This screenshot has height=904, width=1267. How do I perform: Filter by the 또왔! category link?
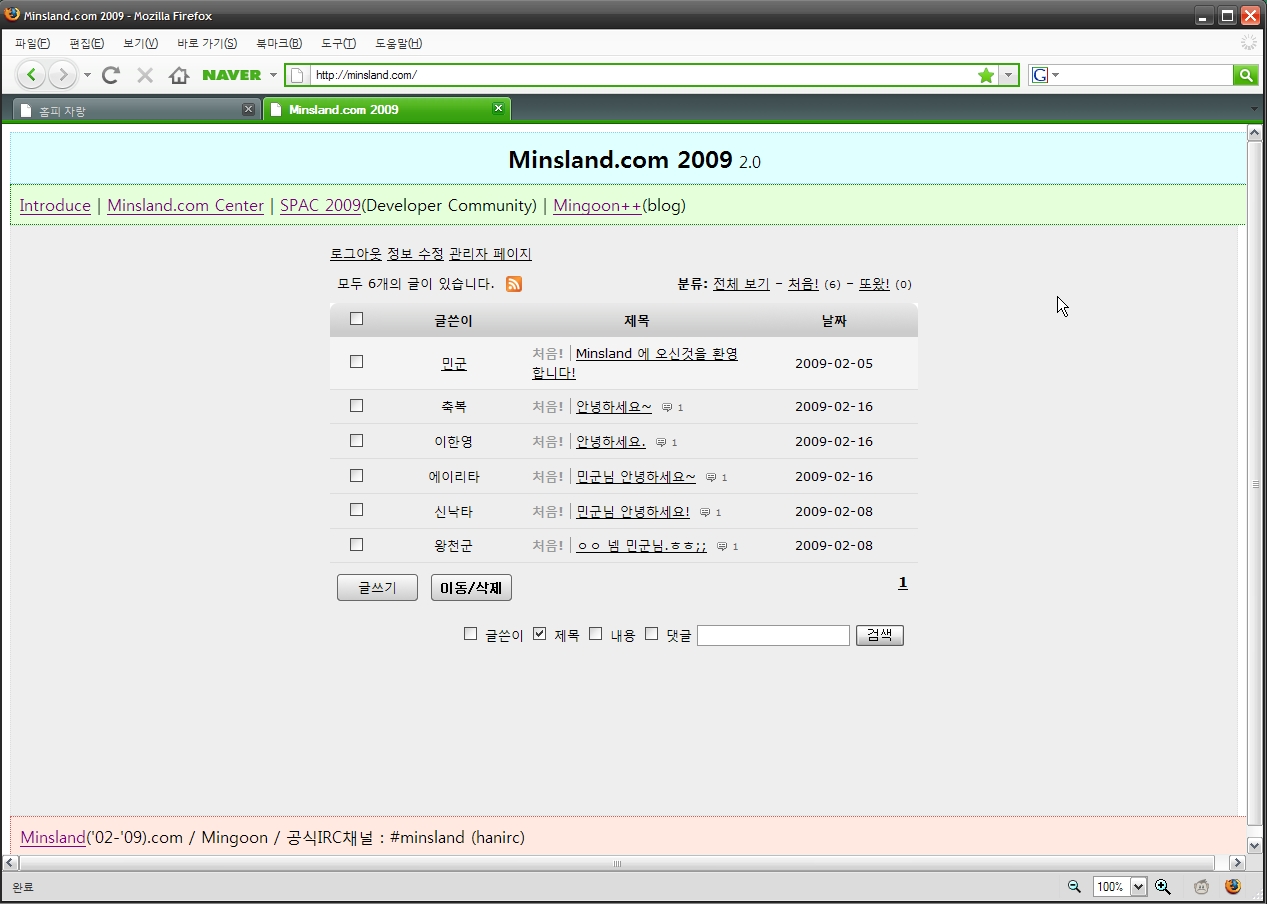click(874, 284)
